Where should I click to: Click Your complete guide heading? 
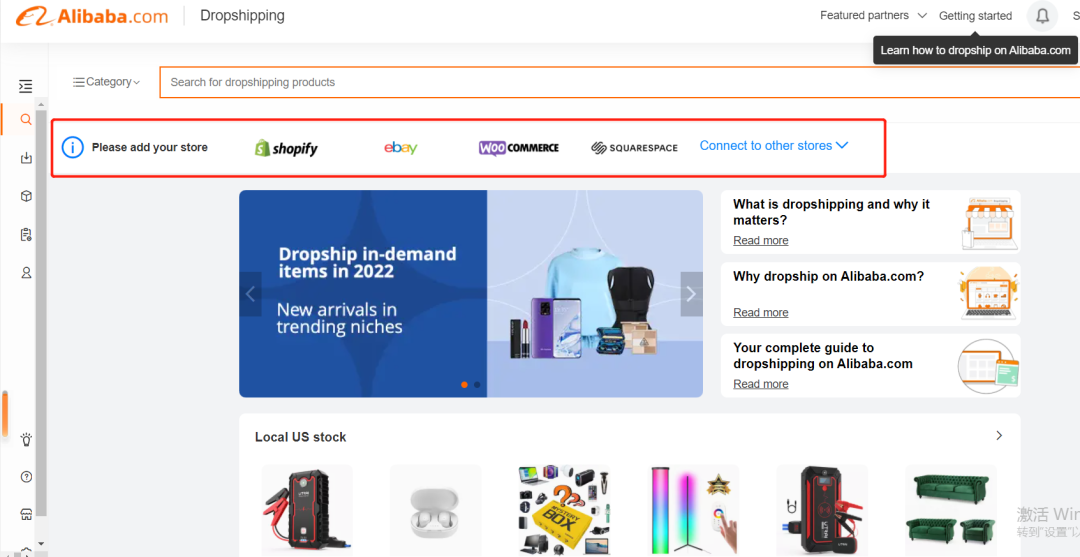[823, 356]
